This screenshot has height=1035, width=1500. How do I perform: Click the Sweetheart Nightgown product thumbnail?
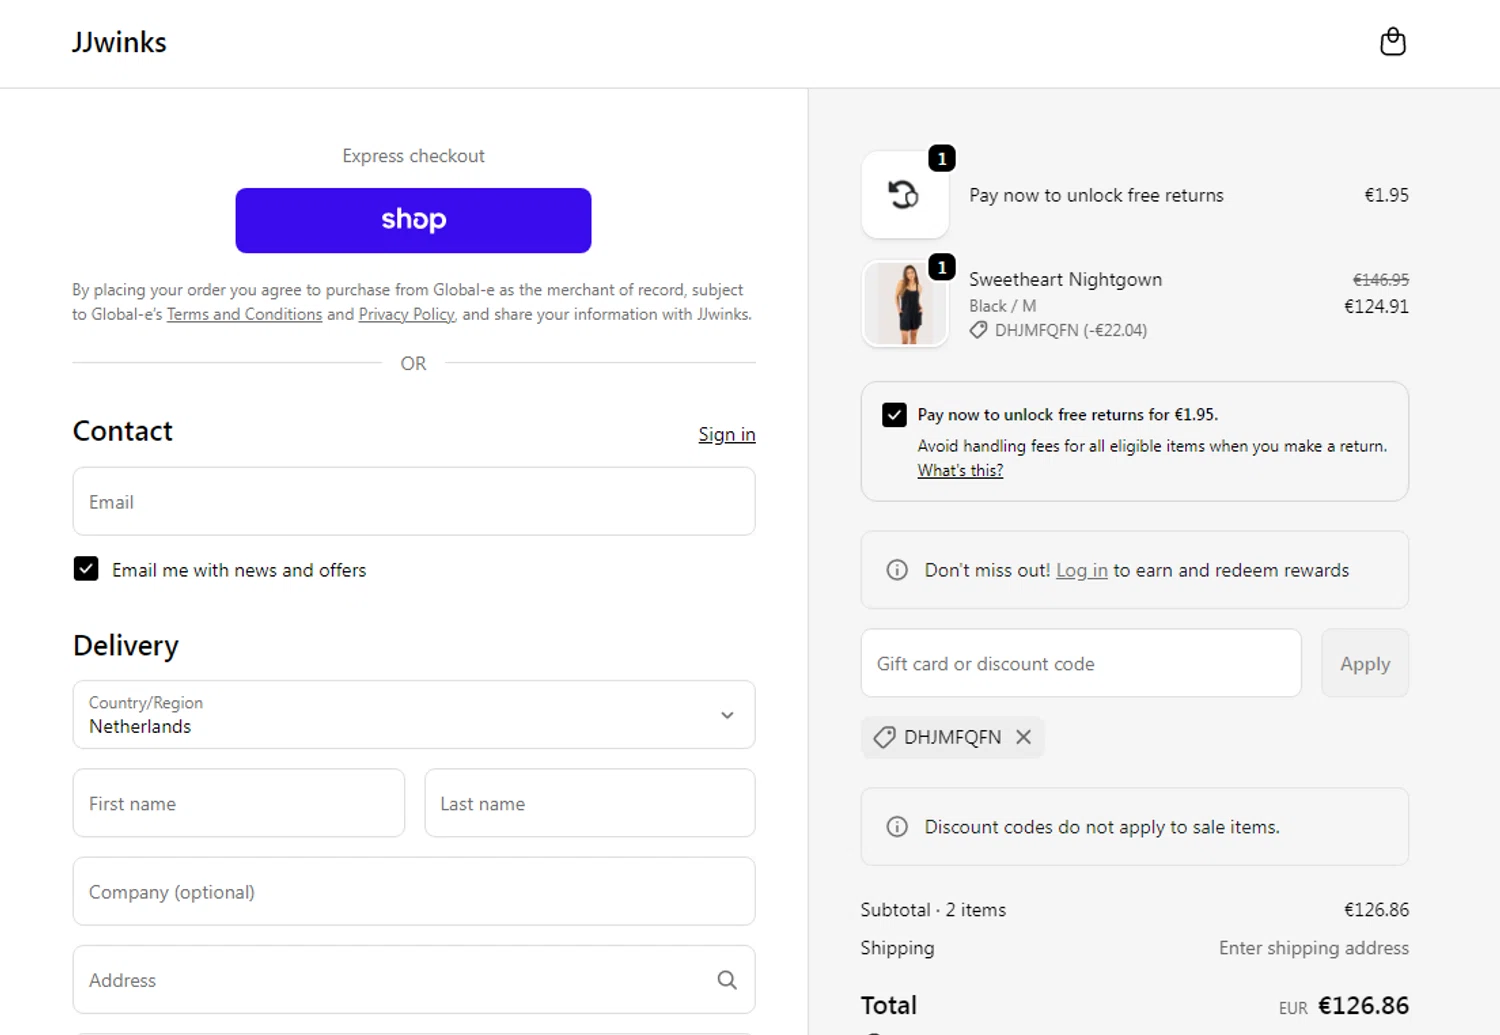905,303
